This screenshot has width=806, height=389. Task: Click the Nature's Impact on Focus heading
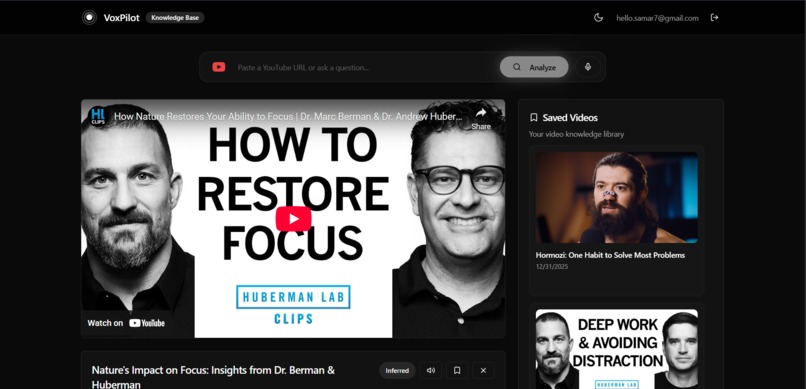[213, 377]
